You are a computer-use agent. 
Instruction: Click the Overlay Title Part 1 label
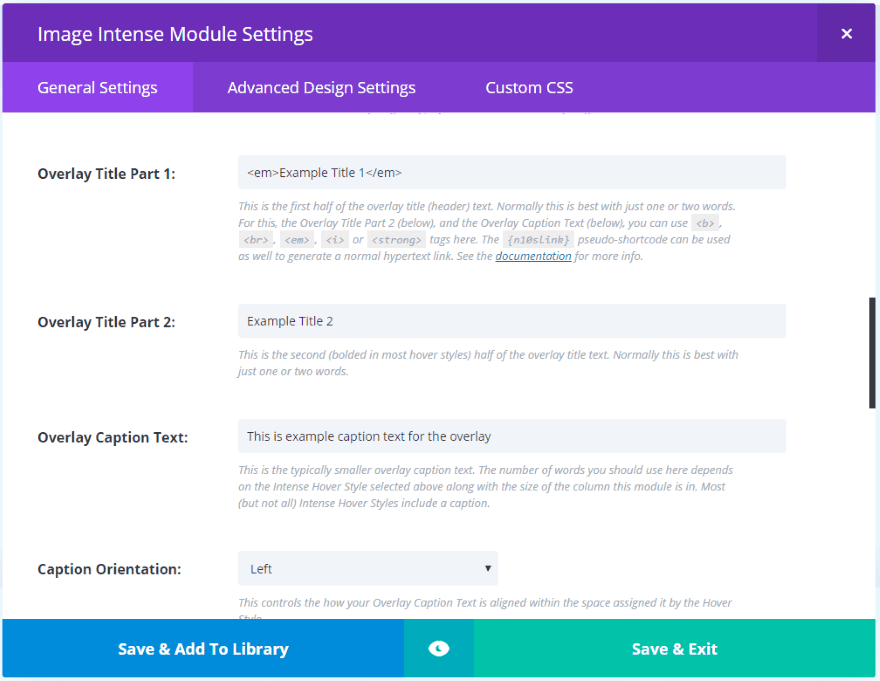tap(106, 174)
